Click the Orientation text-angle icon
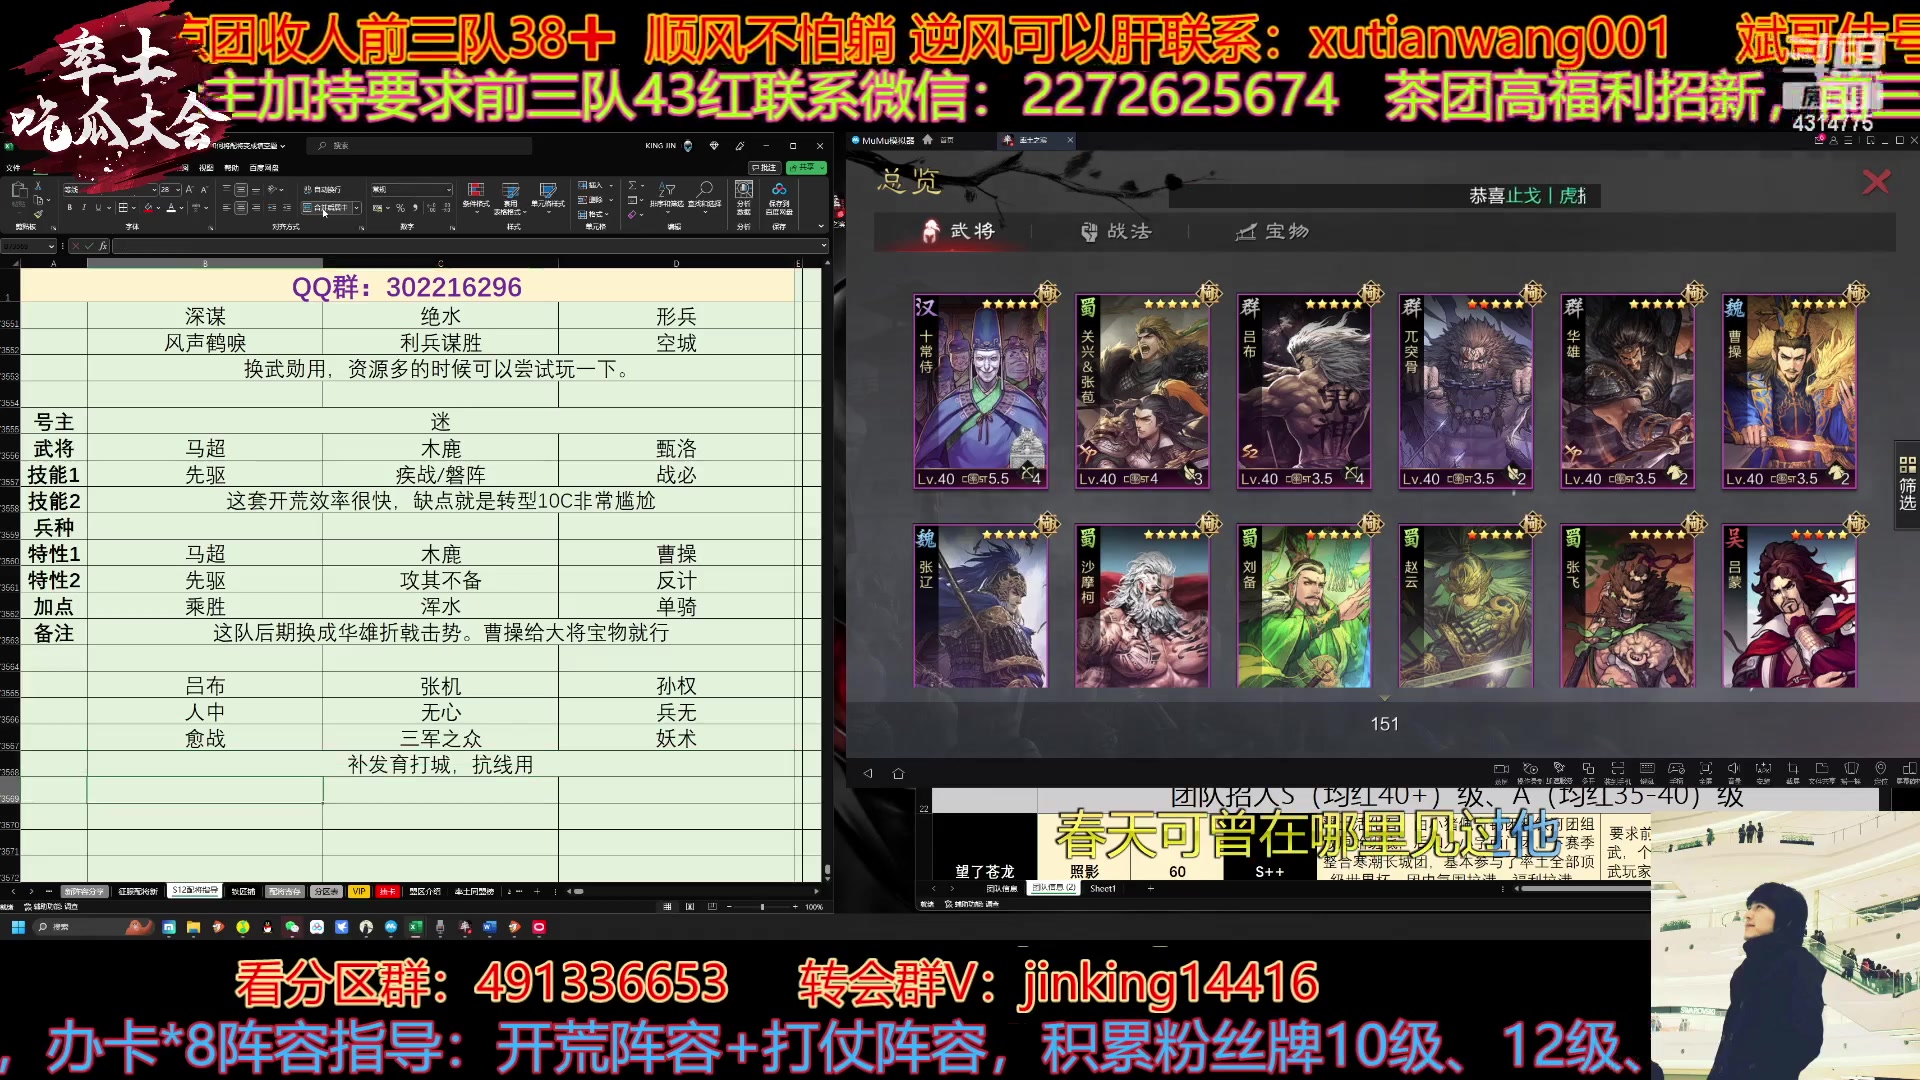Screen dimensions: 1920x1080 tap(272, 189)
